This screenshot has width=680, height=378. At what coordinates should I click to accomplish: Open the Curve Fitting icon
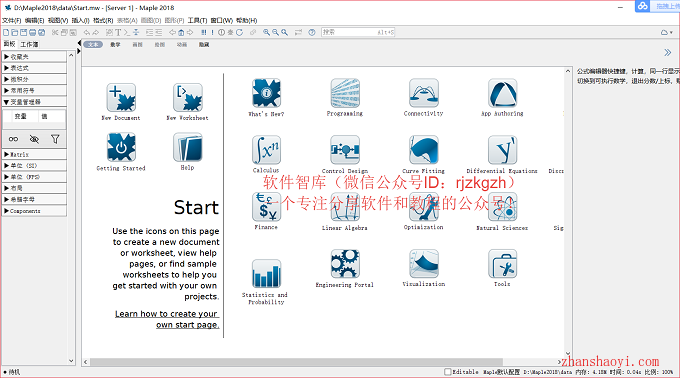[424, 150]
